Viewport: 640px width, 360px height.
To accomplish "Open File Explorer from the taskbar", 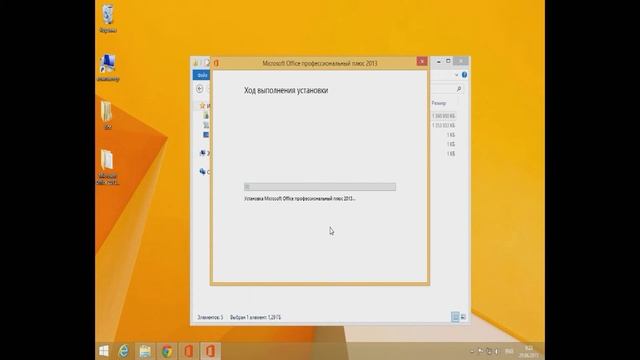I will 145,351.
